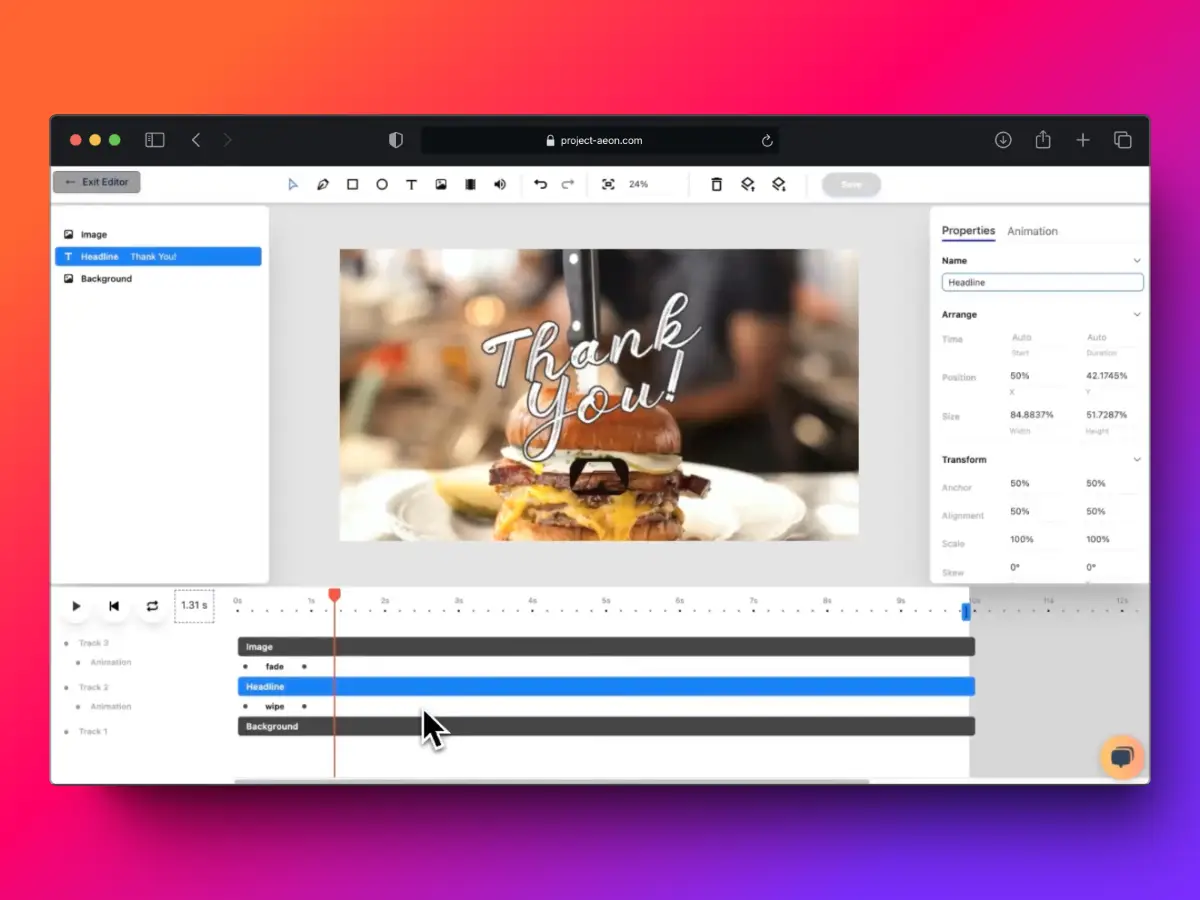Select the Pen drawing tool

[x=322, y=185]
